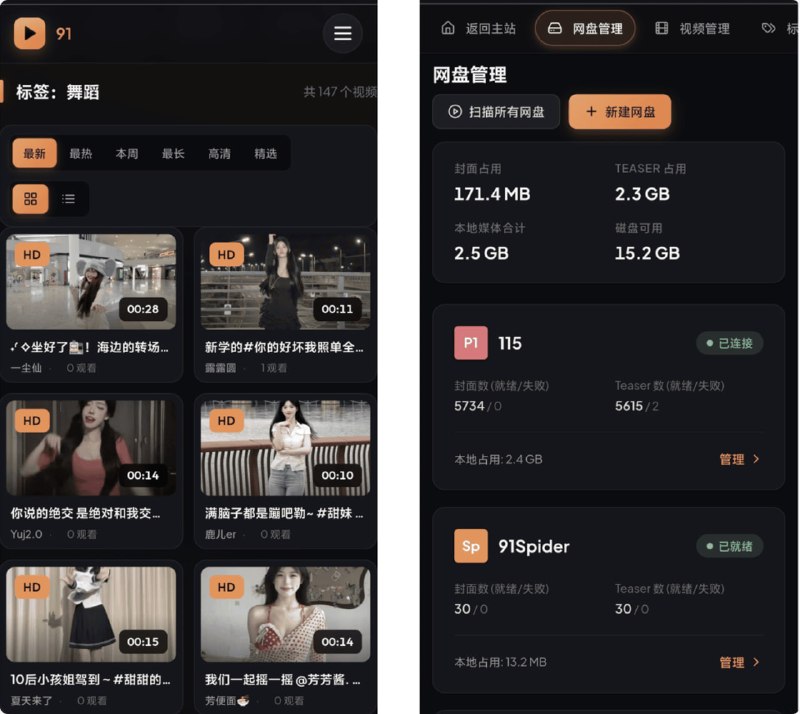This screenshot has width=800, height=714.
Task: Open 管理 for the 115 drive
Action: pyautogui.click(x=739, y=459)
